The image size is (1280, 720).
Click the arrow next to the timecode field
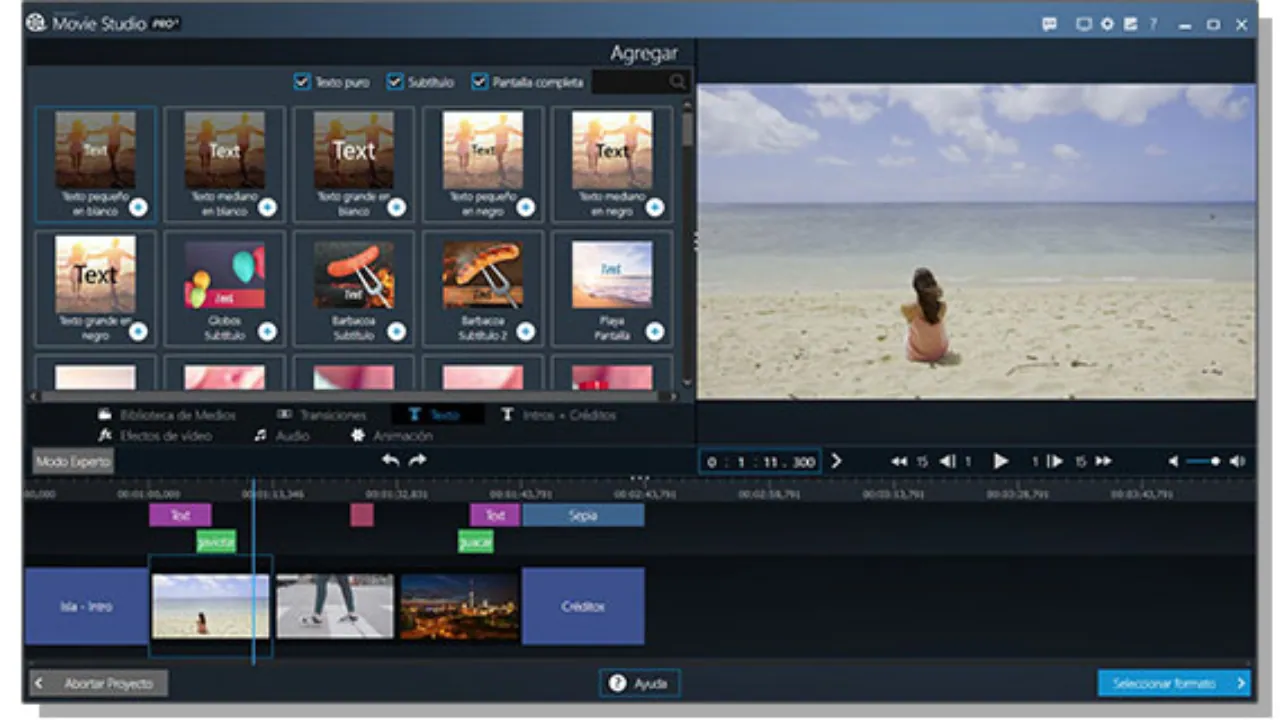[x=837, y=461]
